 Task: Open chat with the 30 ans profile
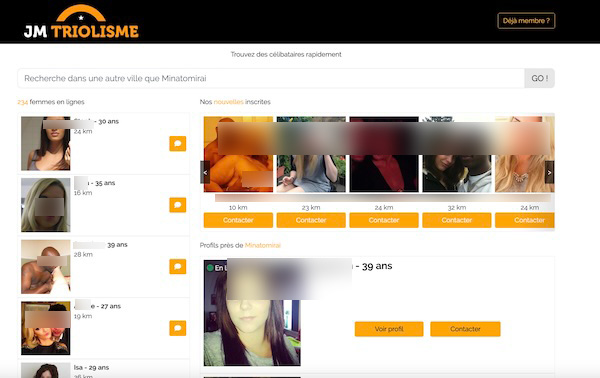(x=178, y=143)
